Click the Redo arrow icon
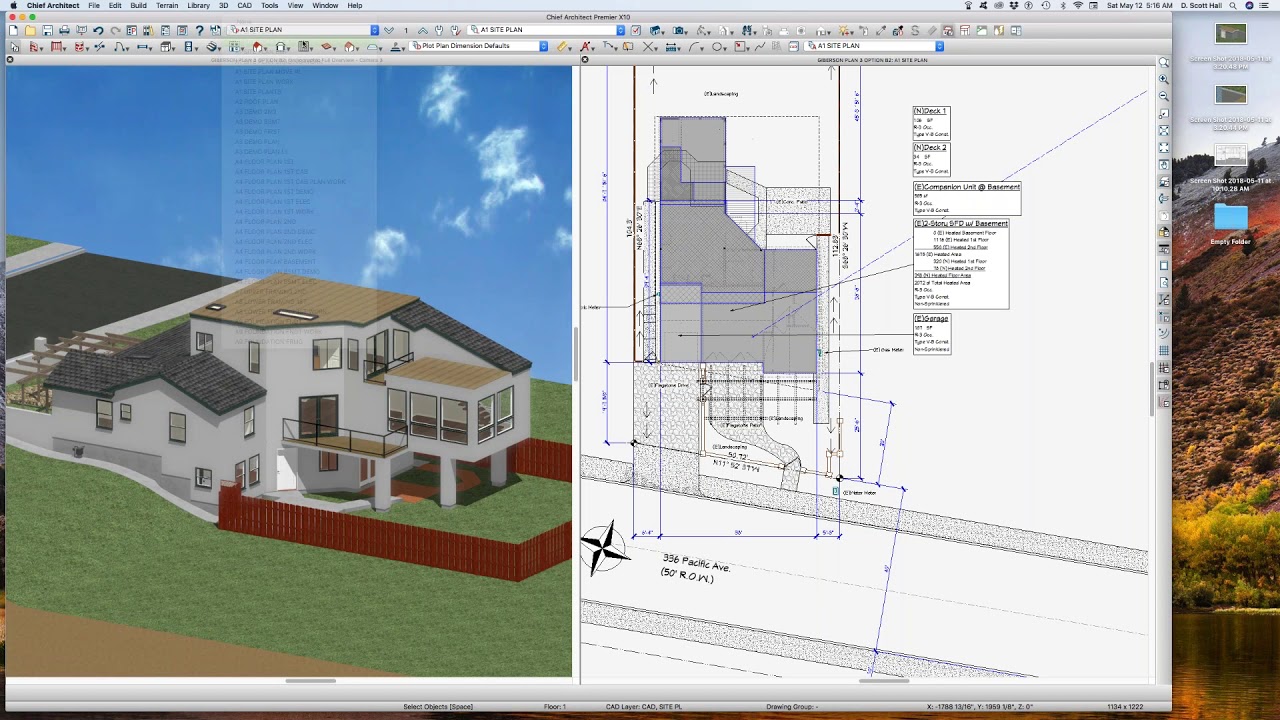The image size is (1280, 720). tap(115, 30)
